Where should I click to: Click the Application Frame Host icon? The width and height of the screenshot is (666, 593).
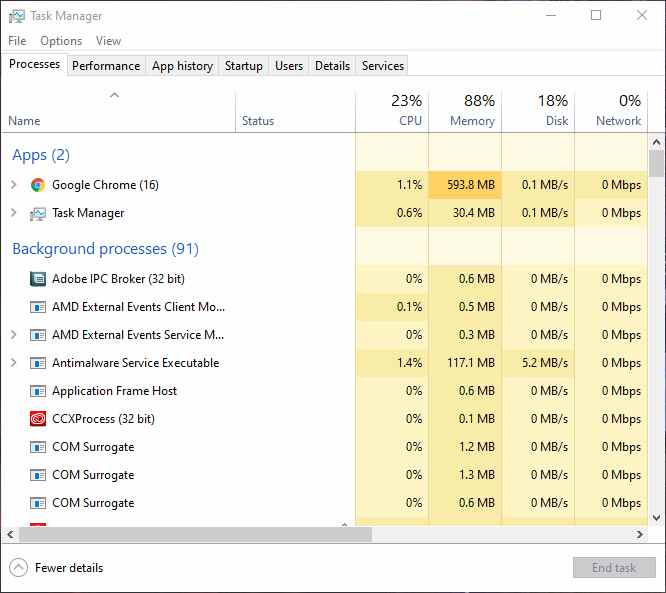click(x=38, y=391)
